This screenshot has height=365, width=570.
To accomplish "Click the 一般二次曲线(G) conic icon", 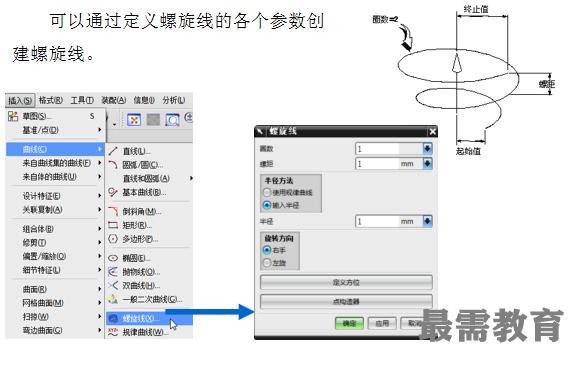I will pyautogui.click(x=113, y=299).
